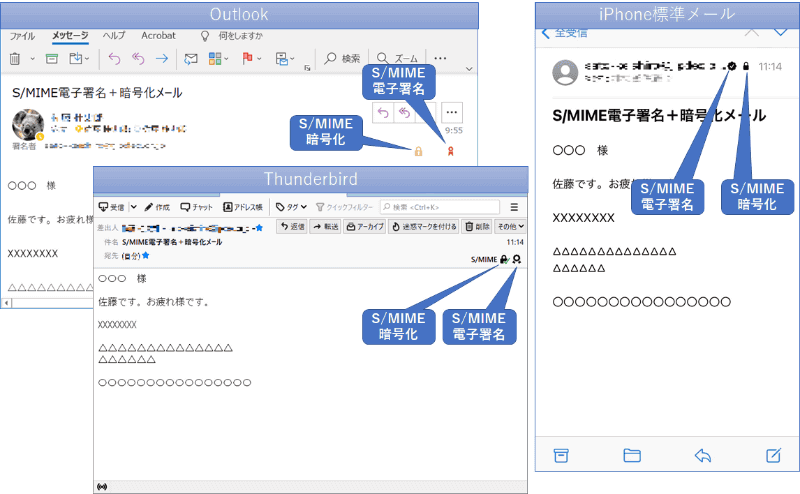Click next message down arrow in iPhone Mail
Image resolution: width=800 pixels, height=494 pixels.
coord(781,32)
